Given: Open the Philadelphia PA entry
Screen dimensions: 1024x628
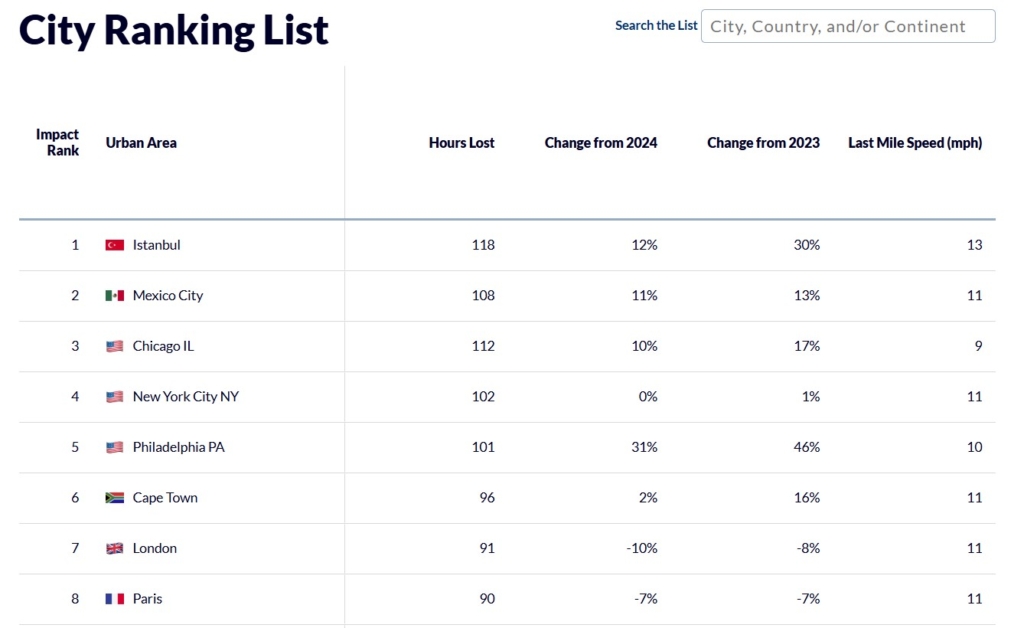Looking at the screenshot, I should pyautogui.click(x=179, y=448).
